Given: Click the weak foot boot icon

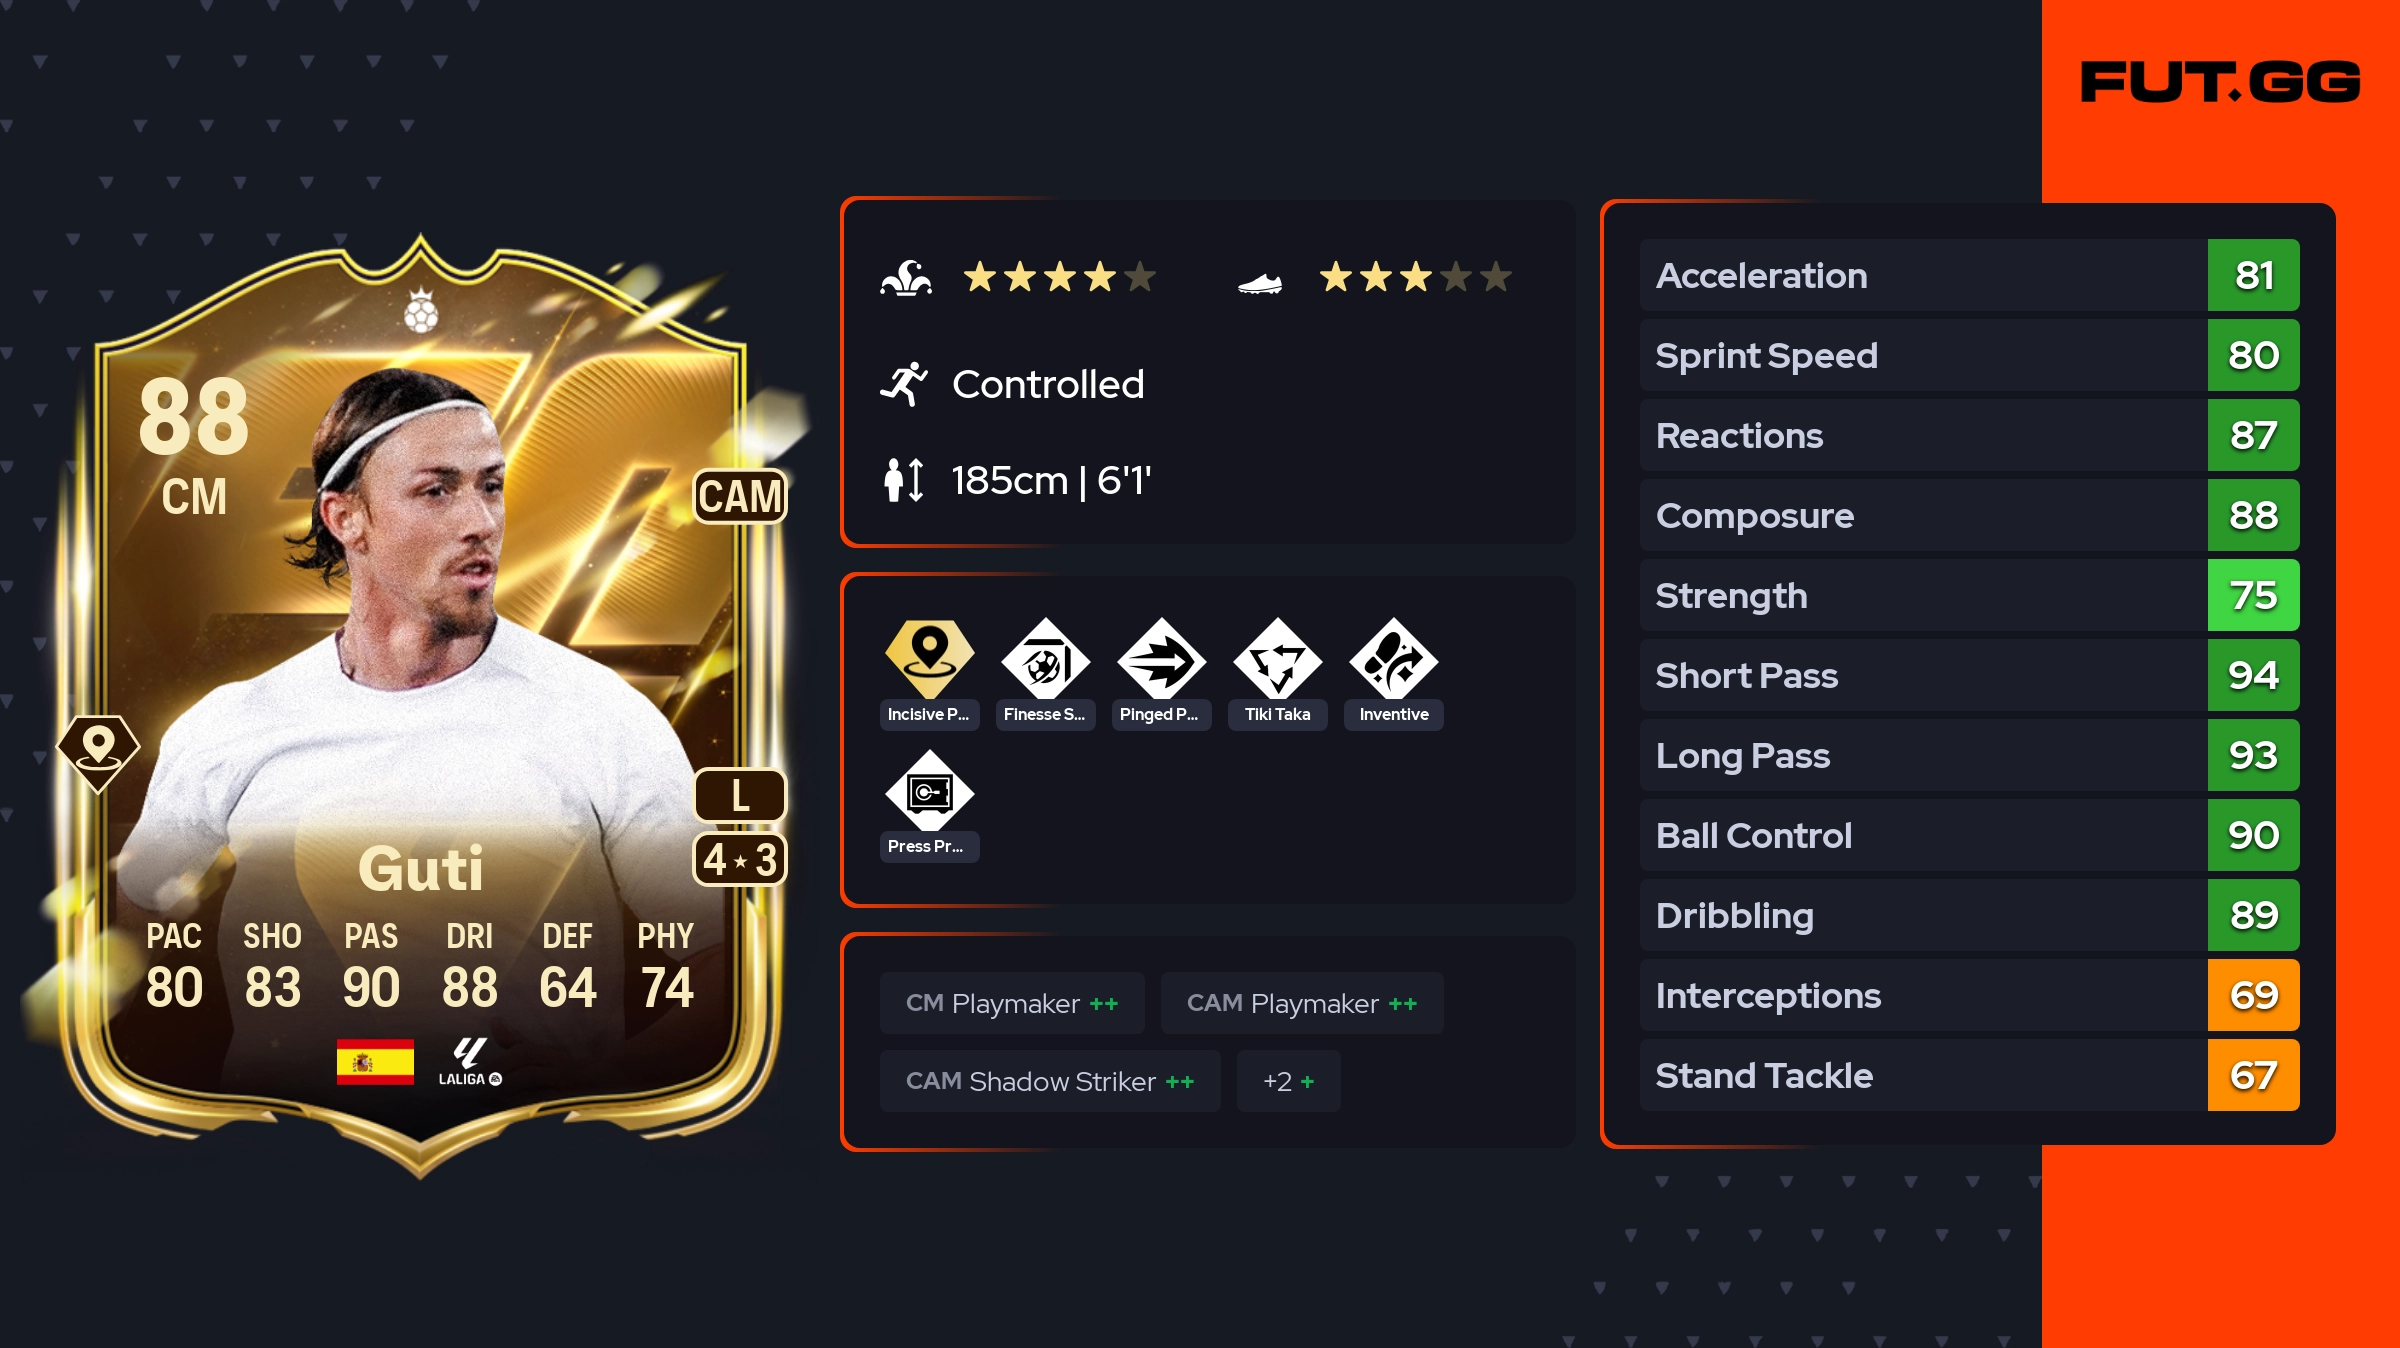Looking at the screenshot, I should coord(1260,284).
